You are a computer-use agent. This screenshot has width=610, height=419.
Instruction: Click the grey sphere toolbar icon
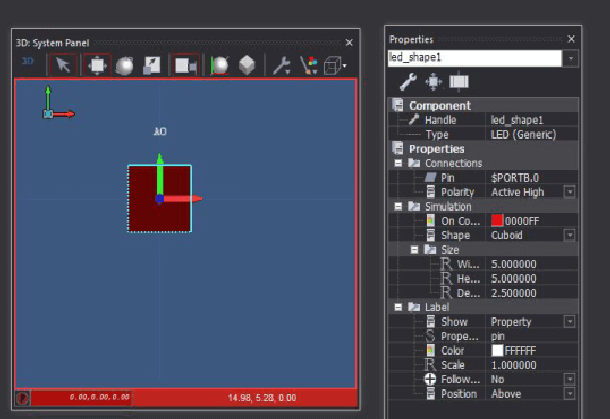point(124,65)
